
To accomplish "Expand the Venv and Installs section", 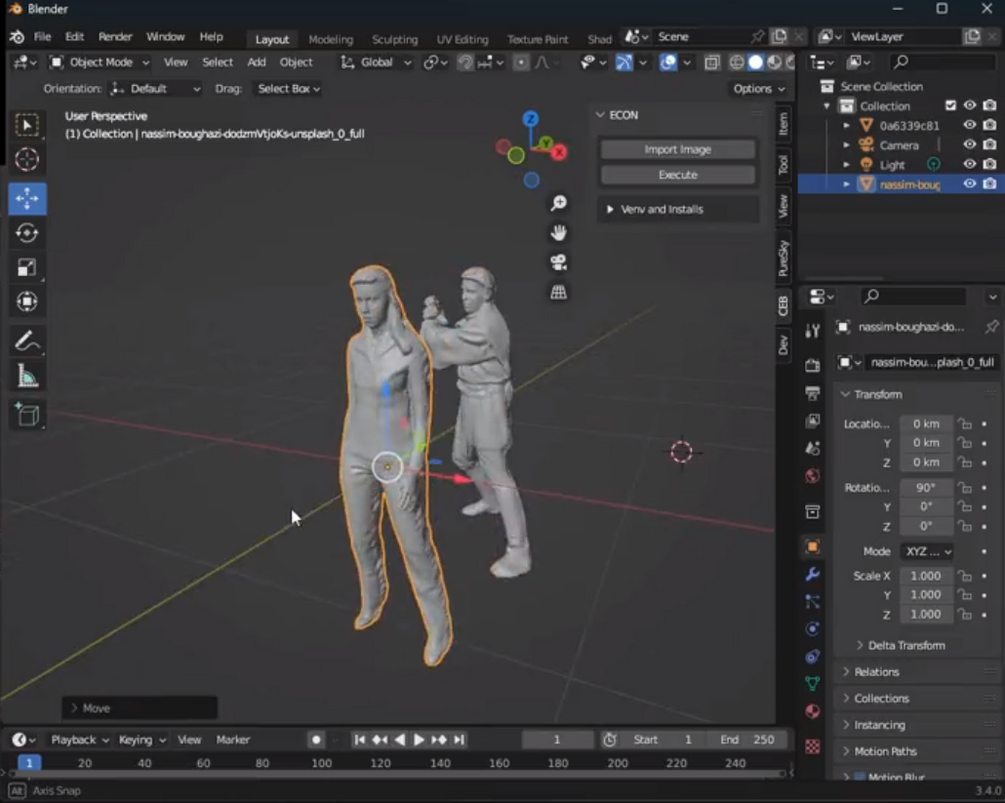I will point(678,210).
